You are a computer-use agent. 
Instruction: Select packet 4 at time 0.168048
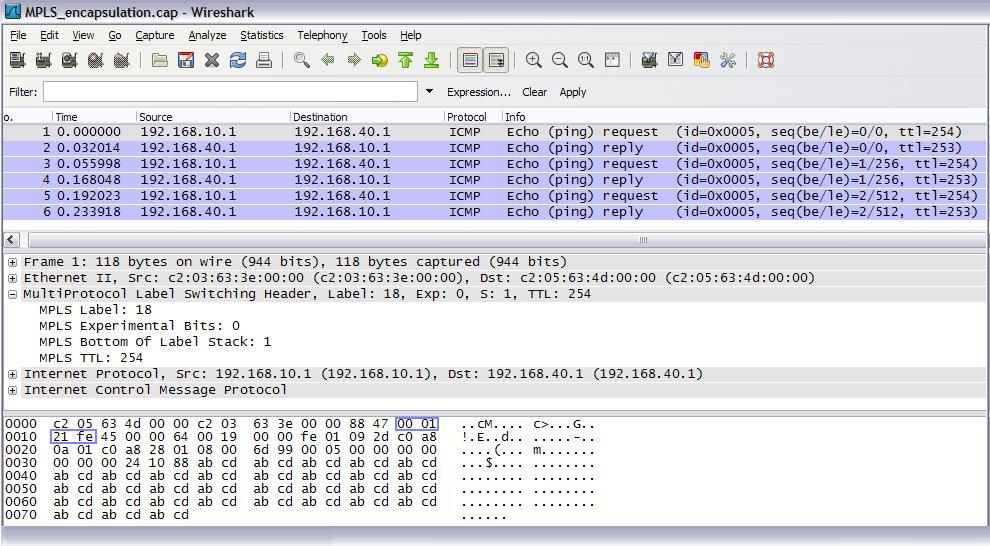coord(494,180)
